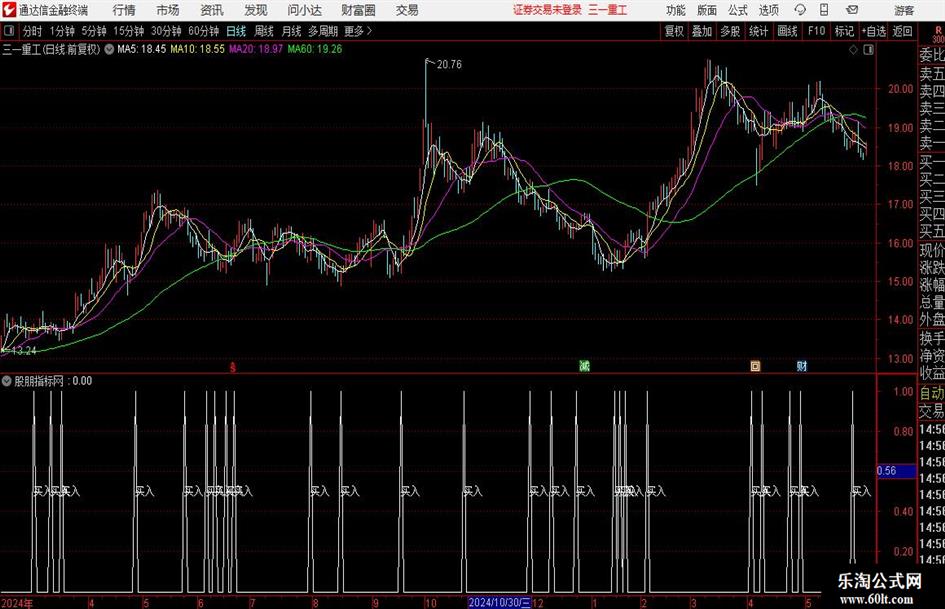Click the red $ marker under chart
Image resolution: width=945 pixels, height=609 pixels.
click(x=233, y=367)
